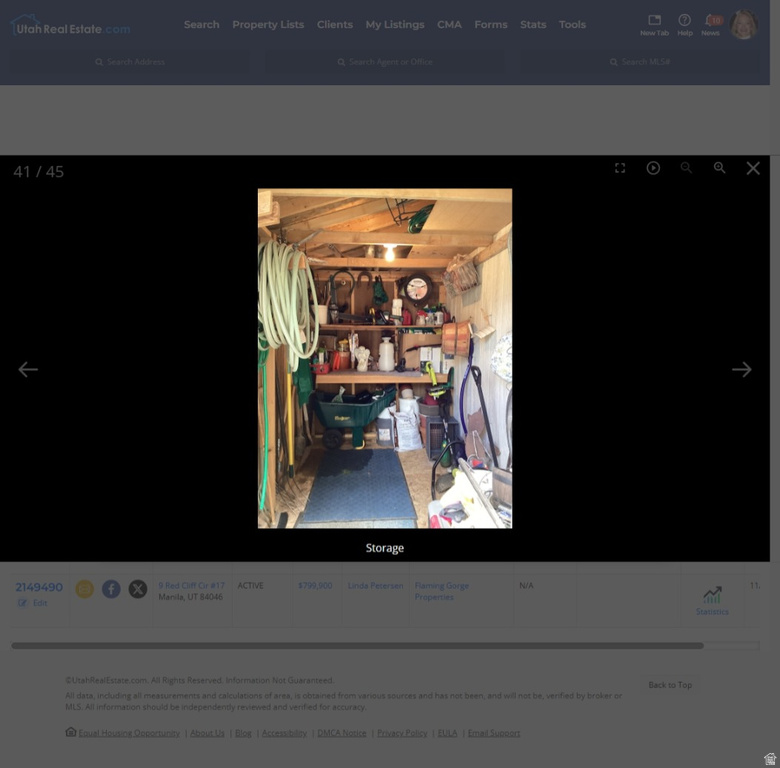Start the photo slideshow playback
Image resolution: width=780 pixels, height=768 pixels.
653,168
